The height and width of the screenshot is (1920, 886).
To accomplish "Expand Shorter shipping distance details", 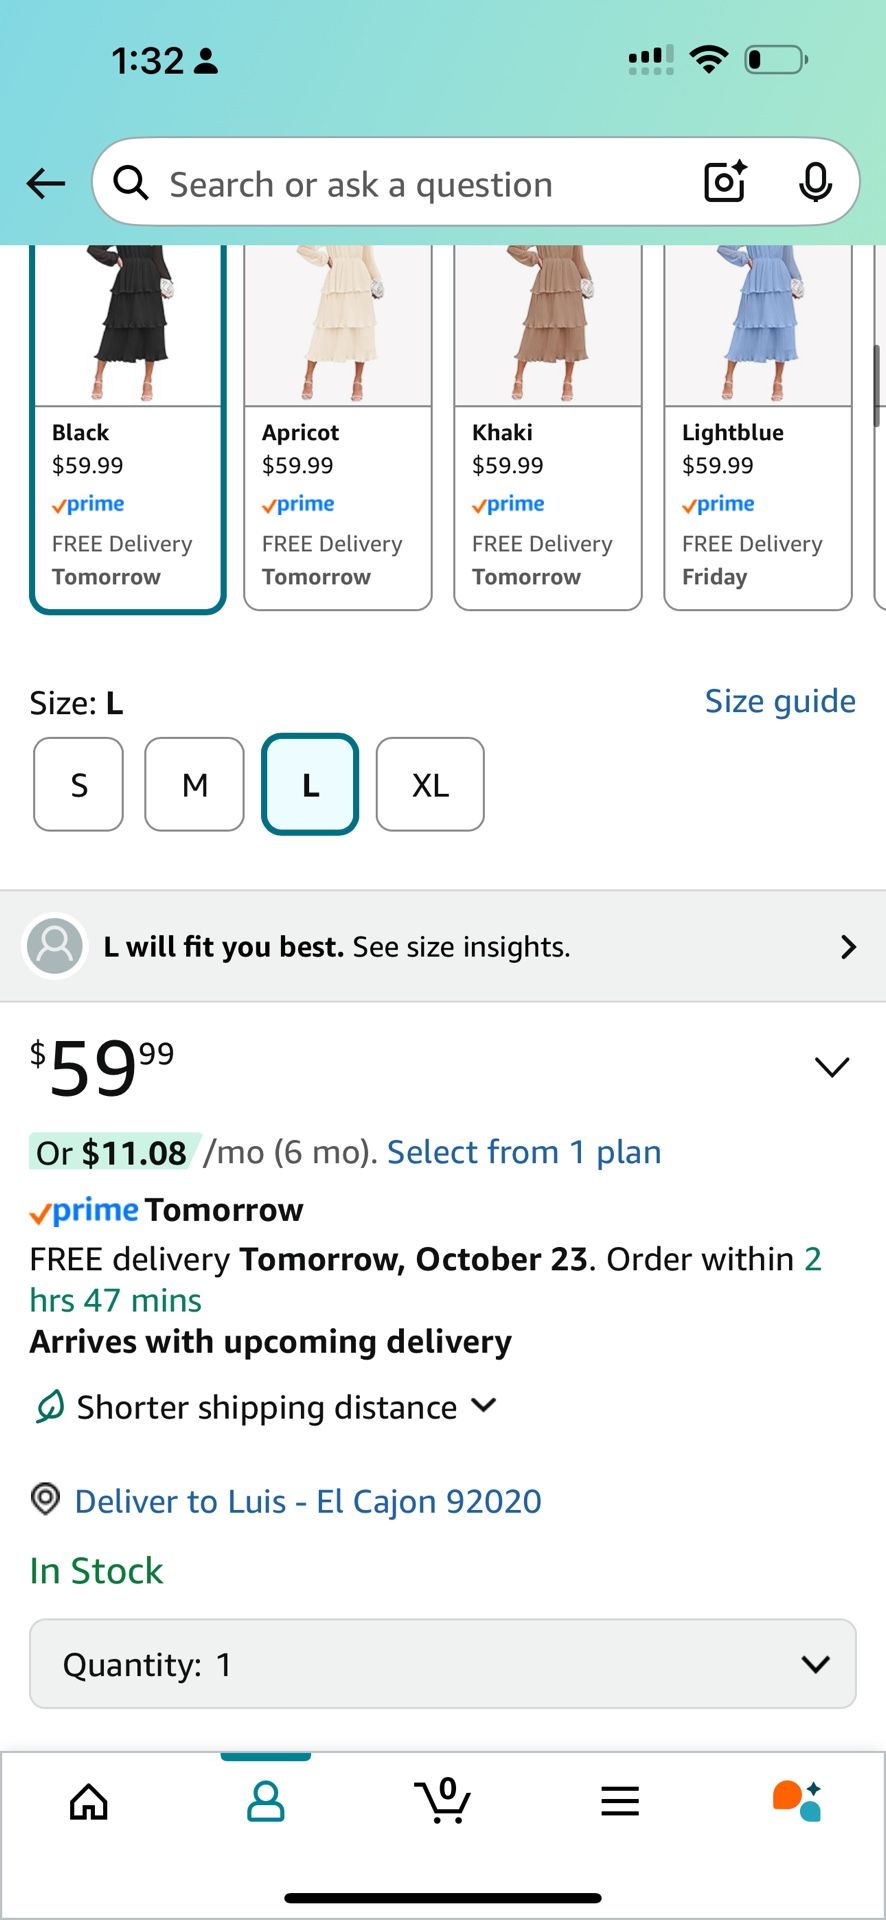I will [267, 1407].
